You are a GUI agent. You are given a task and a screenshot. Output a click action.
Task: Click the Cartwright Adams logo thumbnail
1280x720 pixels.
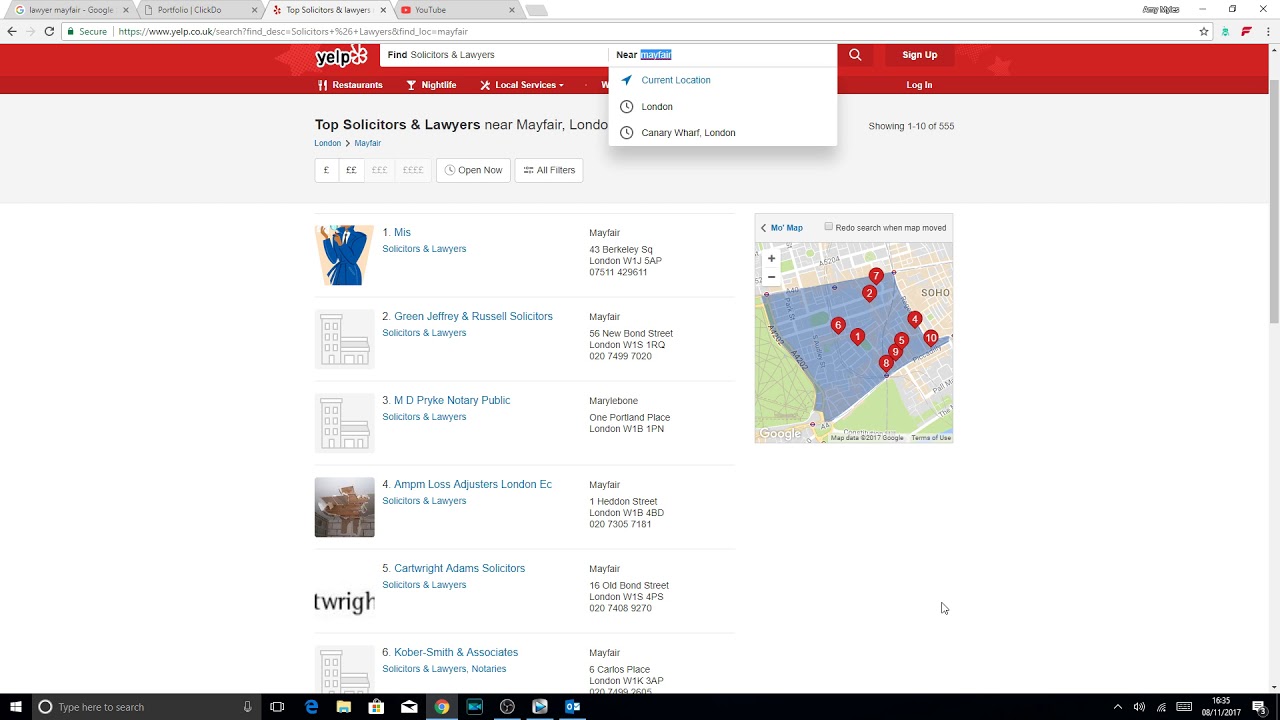(x=344, y=591)
